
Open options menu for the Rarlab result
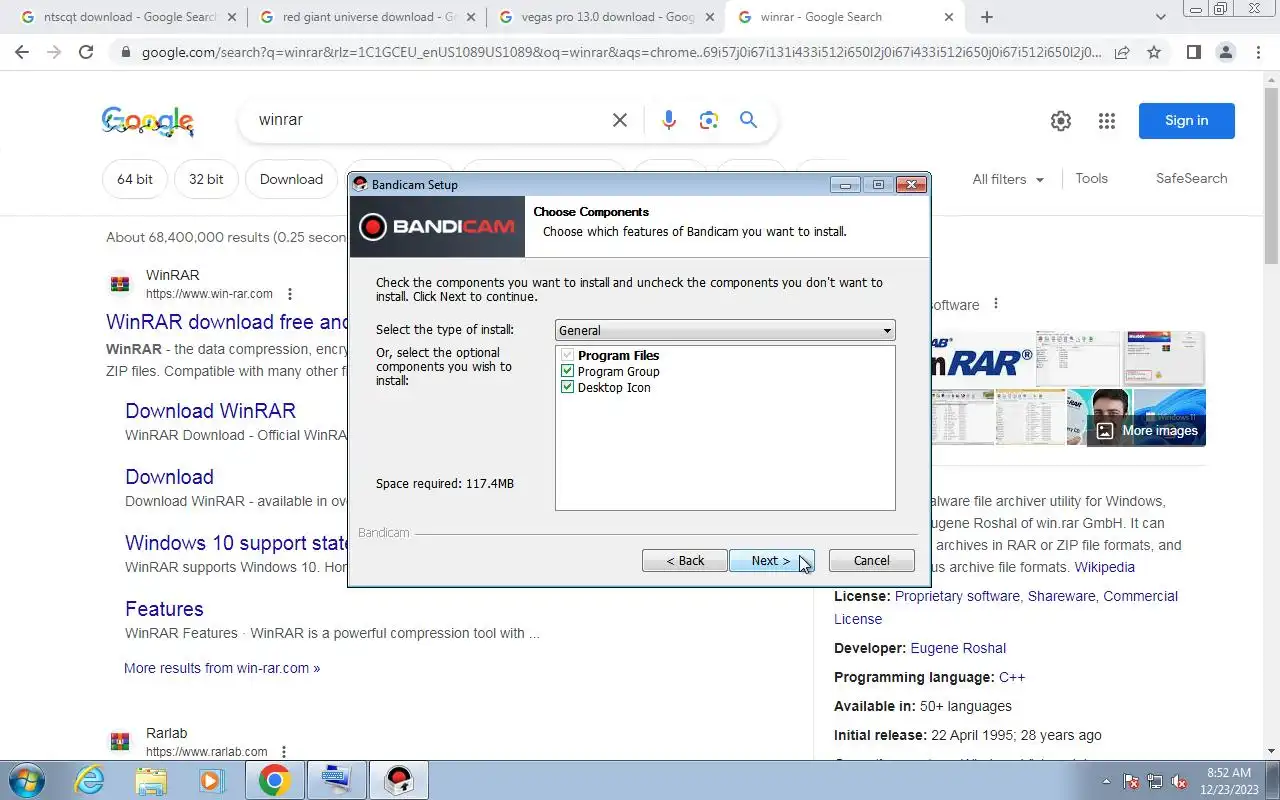[x=284, y=752]
